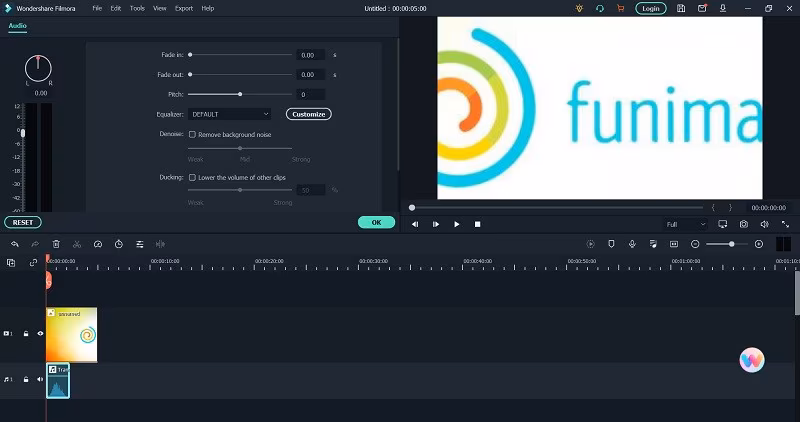The image size is (800, 422).
Task: Click the Fade out slider handle
Action: [190, 75]
